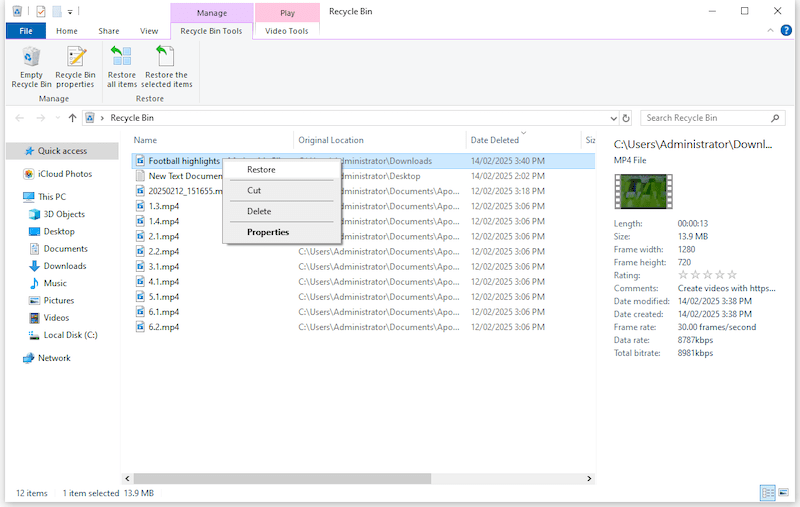Open iCloud Photos in sidebar
The height and width of the screenshot is (507, 800).
click(x=65, y=174)
